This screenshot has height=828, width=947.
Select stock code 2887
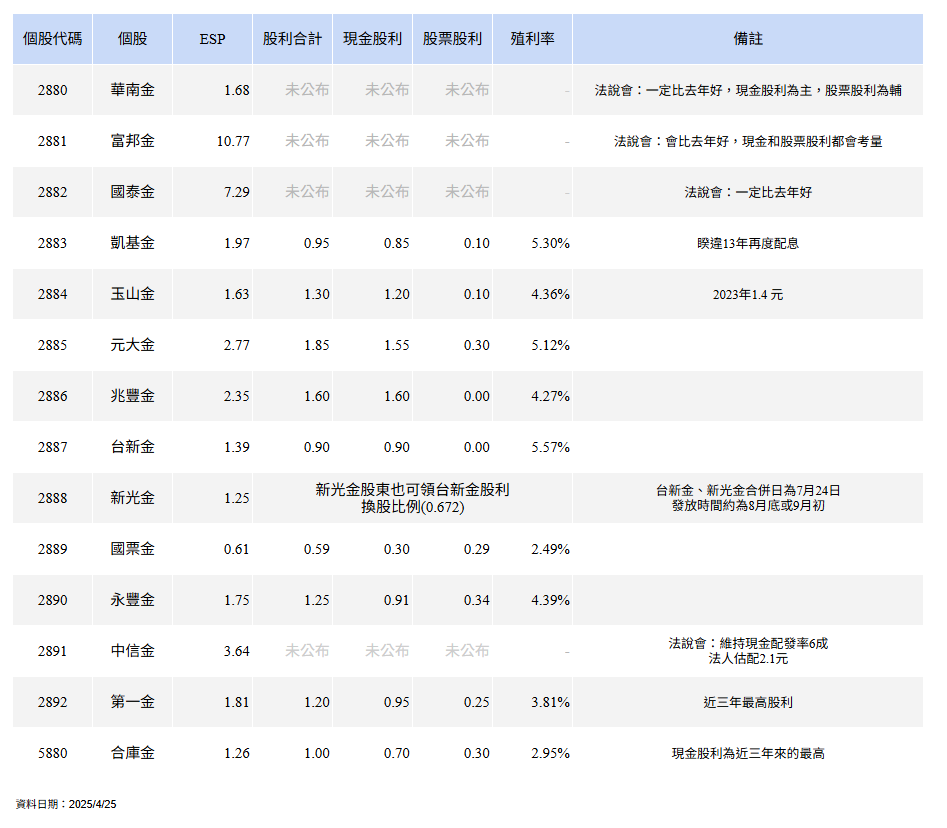point(53,448)
